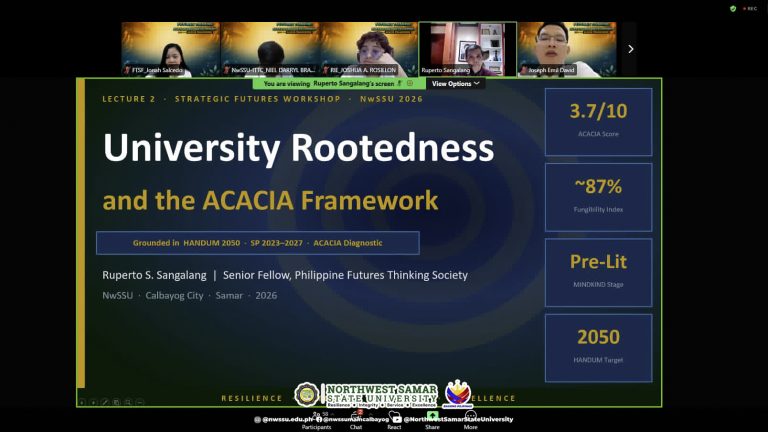Screen dimensions: 768x432
Task: Select the slideshow pen tool icon
Action: [105, 402]
